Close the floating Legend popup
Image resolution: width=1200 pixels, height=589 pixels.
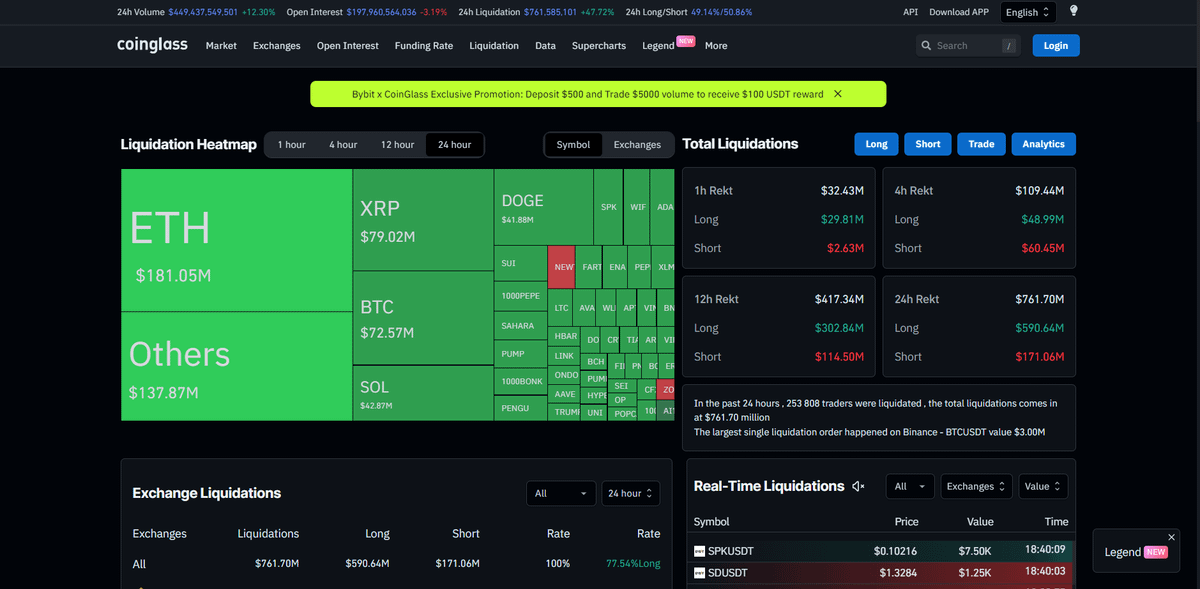[x=1172, y=537]
